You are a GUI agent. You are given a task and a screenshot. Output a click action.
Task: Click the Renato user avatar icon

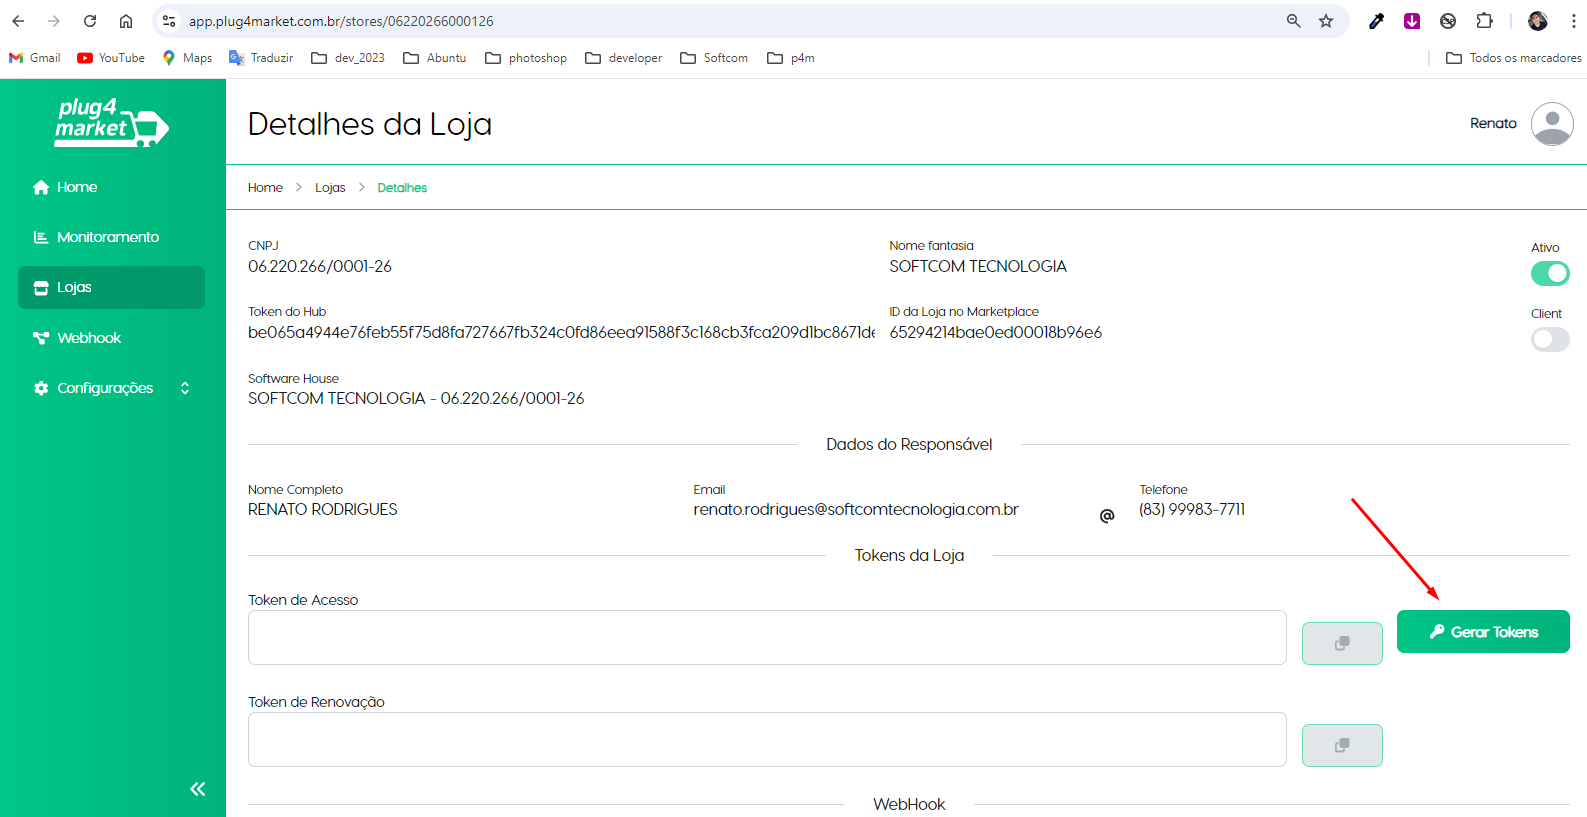click(1551, 124)
